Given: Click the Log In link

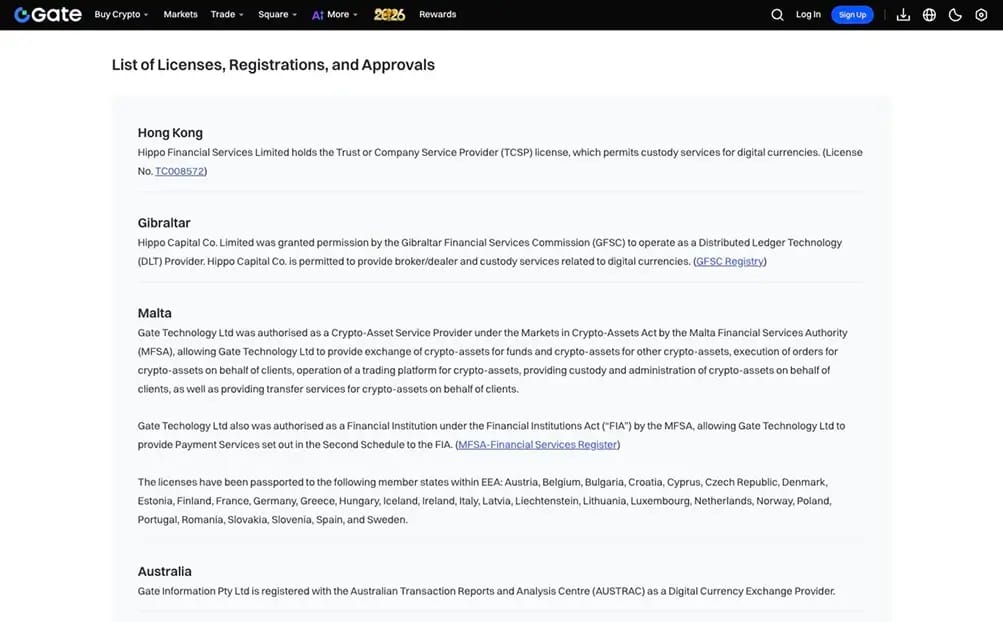Looking at the screenshot, I should click(x=808, y=14).
